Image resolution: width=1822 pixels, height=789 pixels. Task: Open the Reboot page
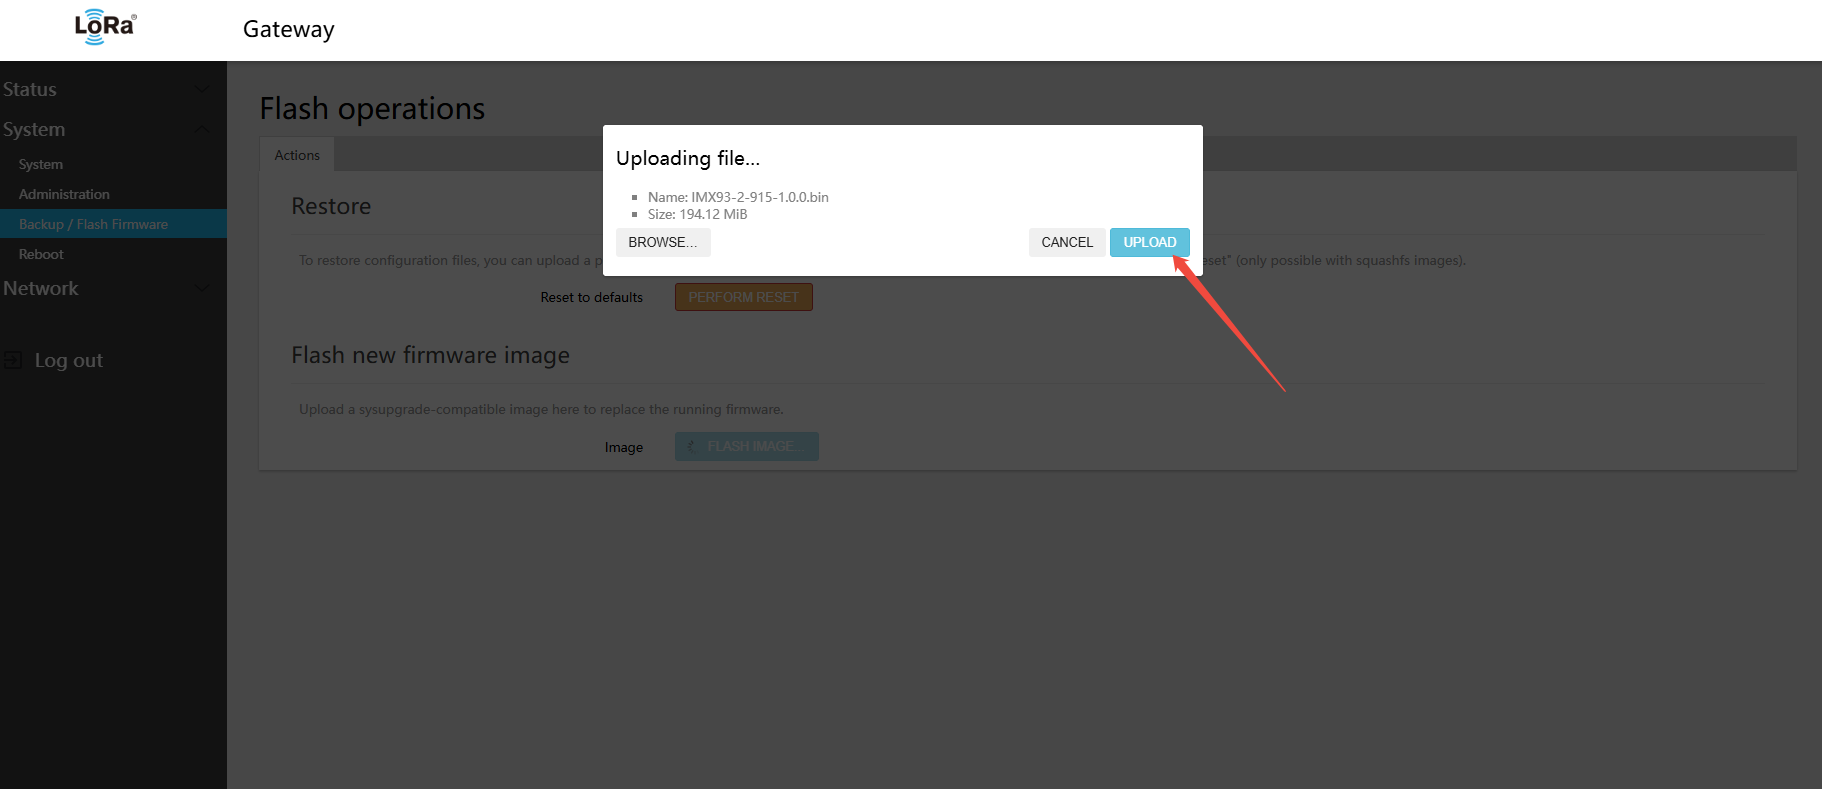coord(41,254)
